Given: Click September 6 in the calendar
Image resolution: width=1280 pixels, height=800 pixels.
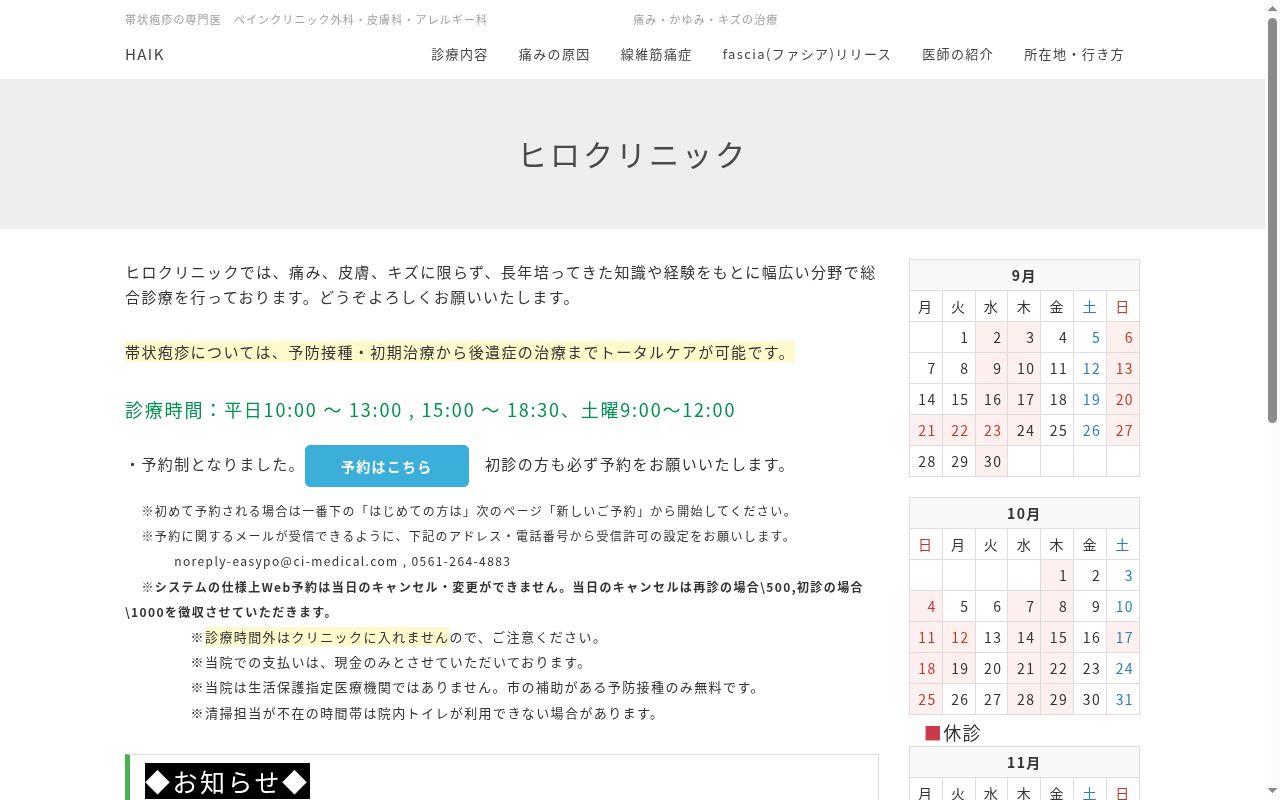Looking at the screenshot, I should [x=1124, y=337].
